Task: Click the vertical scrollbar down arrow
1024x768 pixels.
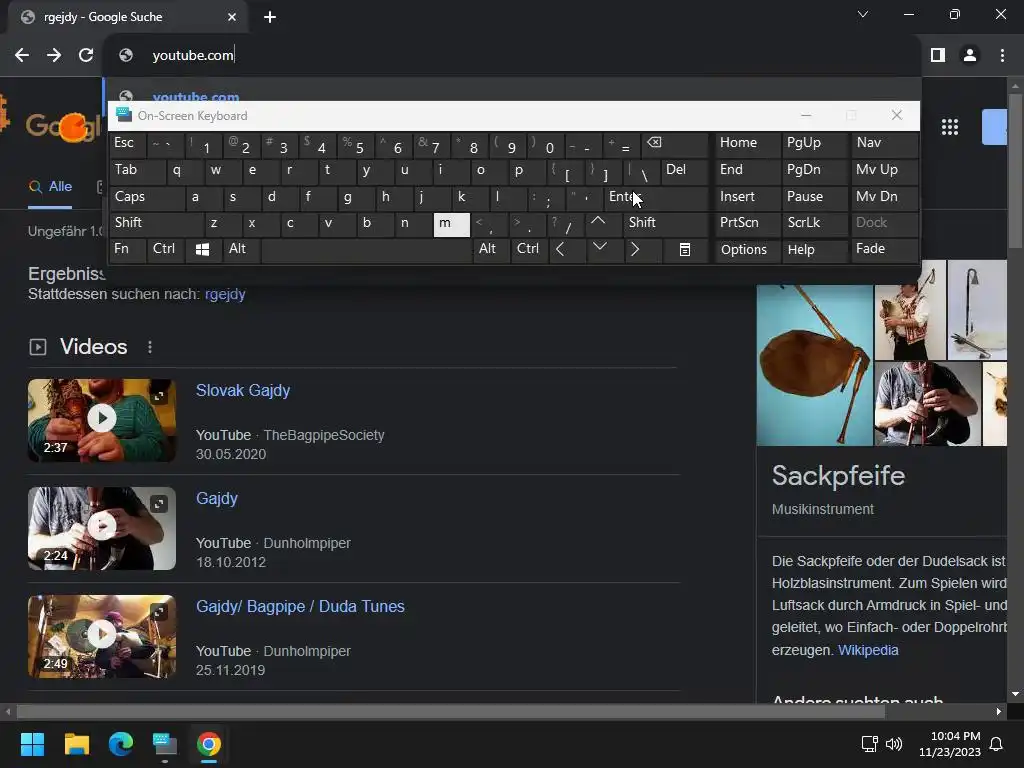Action: 1016,694
